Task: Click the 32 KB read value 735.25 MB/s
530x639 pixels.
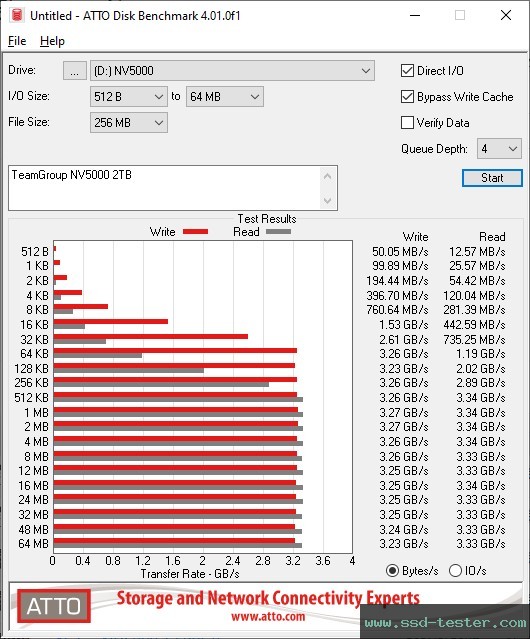Action: point(474,339)
